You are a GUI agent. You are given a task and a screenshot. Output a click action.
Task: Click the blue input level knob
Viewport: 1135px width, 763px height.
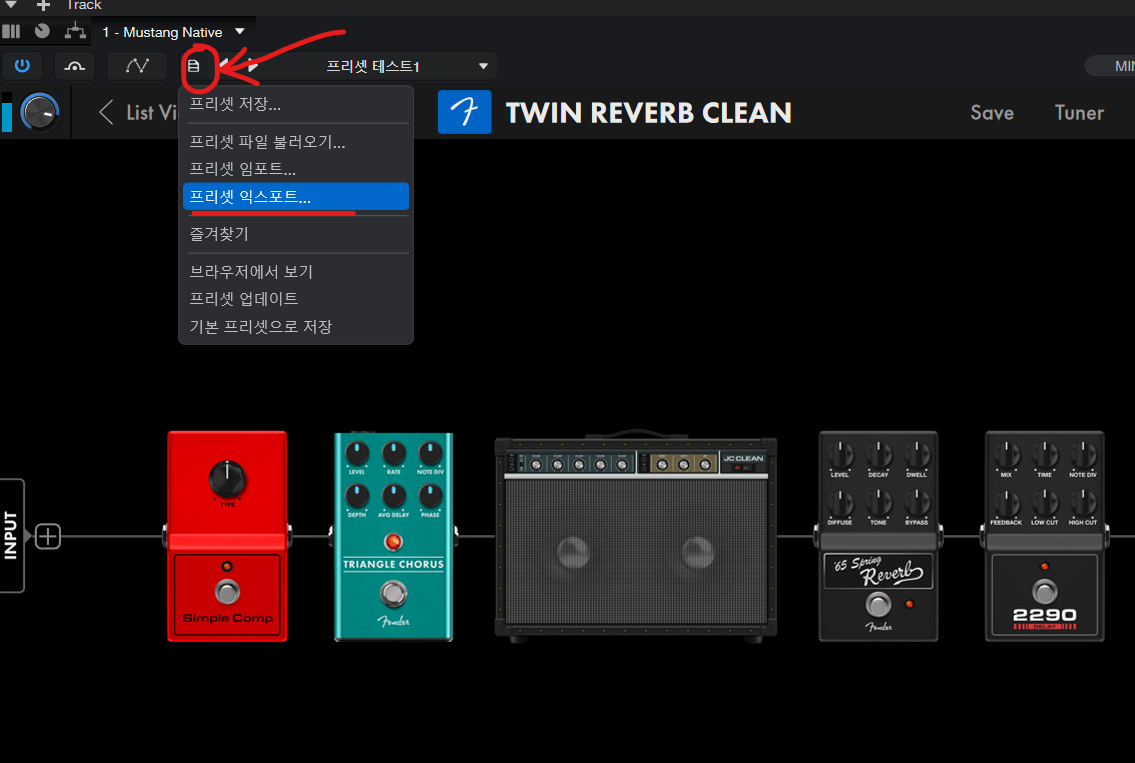pos(40,112)
